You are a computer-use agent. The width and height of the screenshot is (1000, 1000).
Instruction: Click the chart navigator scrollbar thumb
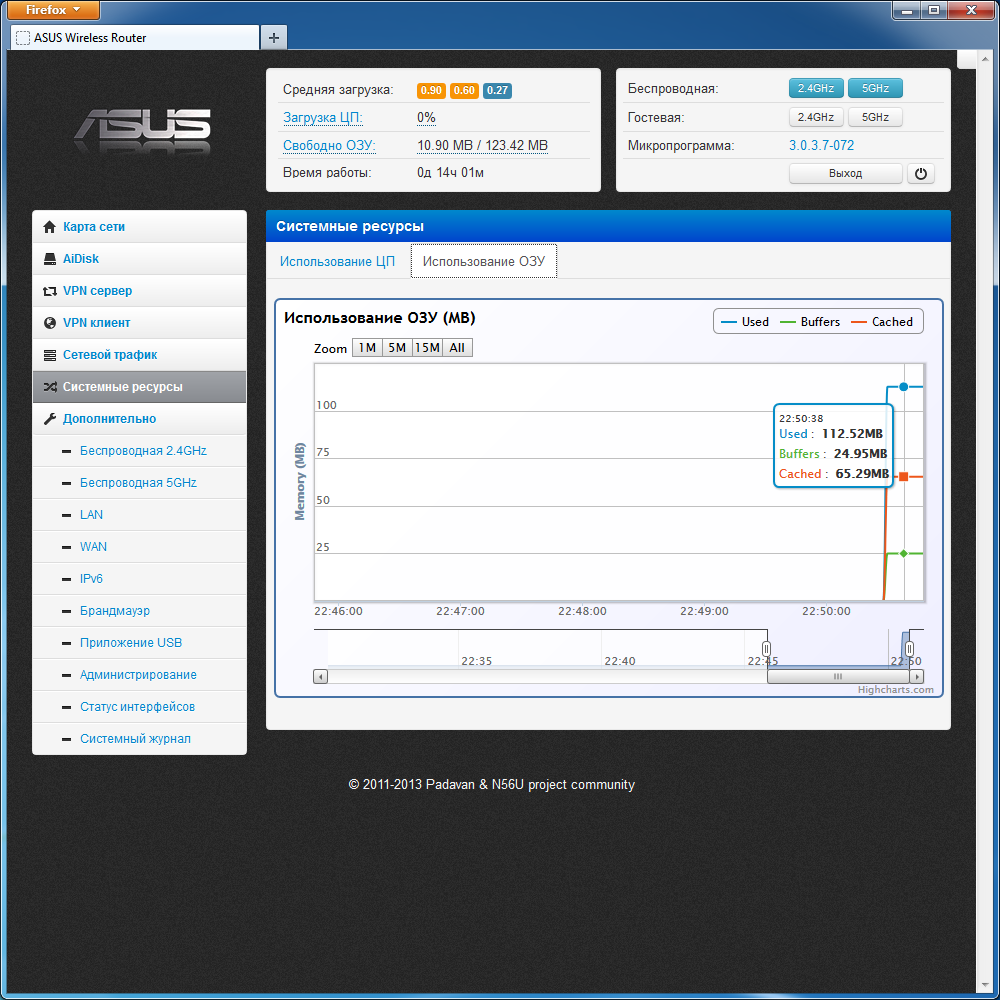(x=838, y=677)
